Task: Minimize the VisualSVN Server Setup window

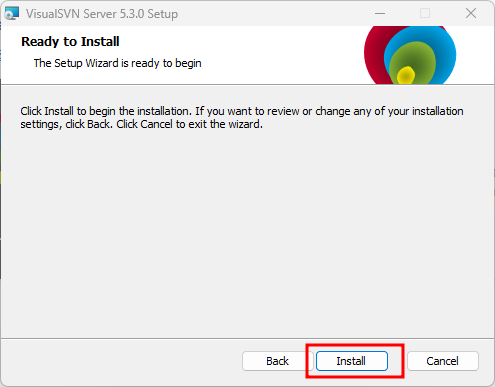Action: click(380, 14)
